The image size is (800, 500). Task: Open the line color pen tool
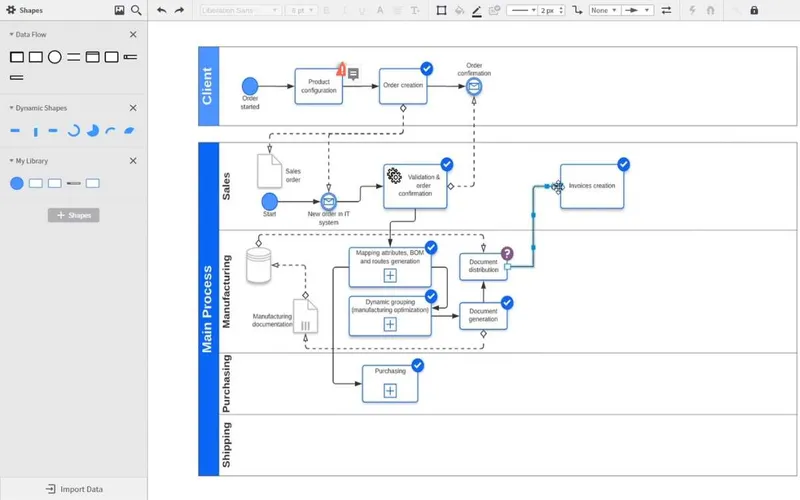coord(477,11)
